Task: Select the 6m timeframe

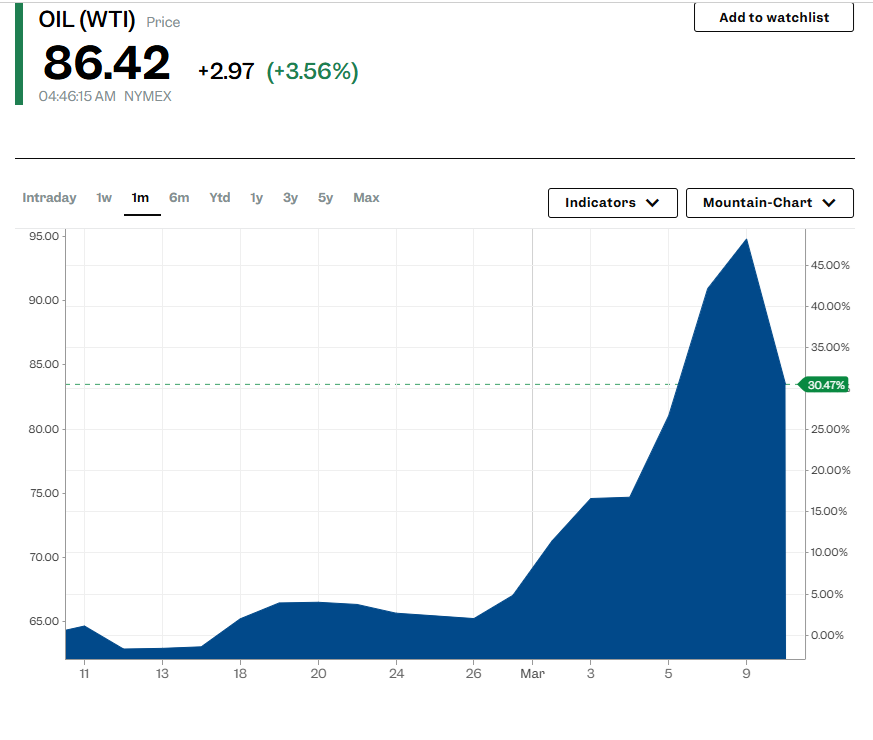Action: tap(179, 197)
